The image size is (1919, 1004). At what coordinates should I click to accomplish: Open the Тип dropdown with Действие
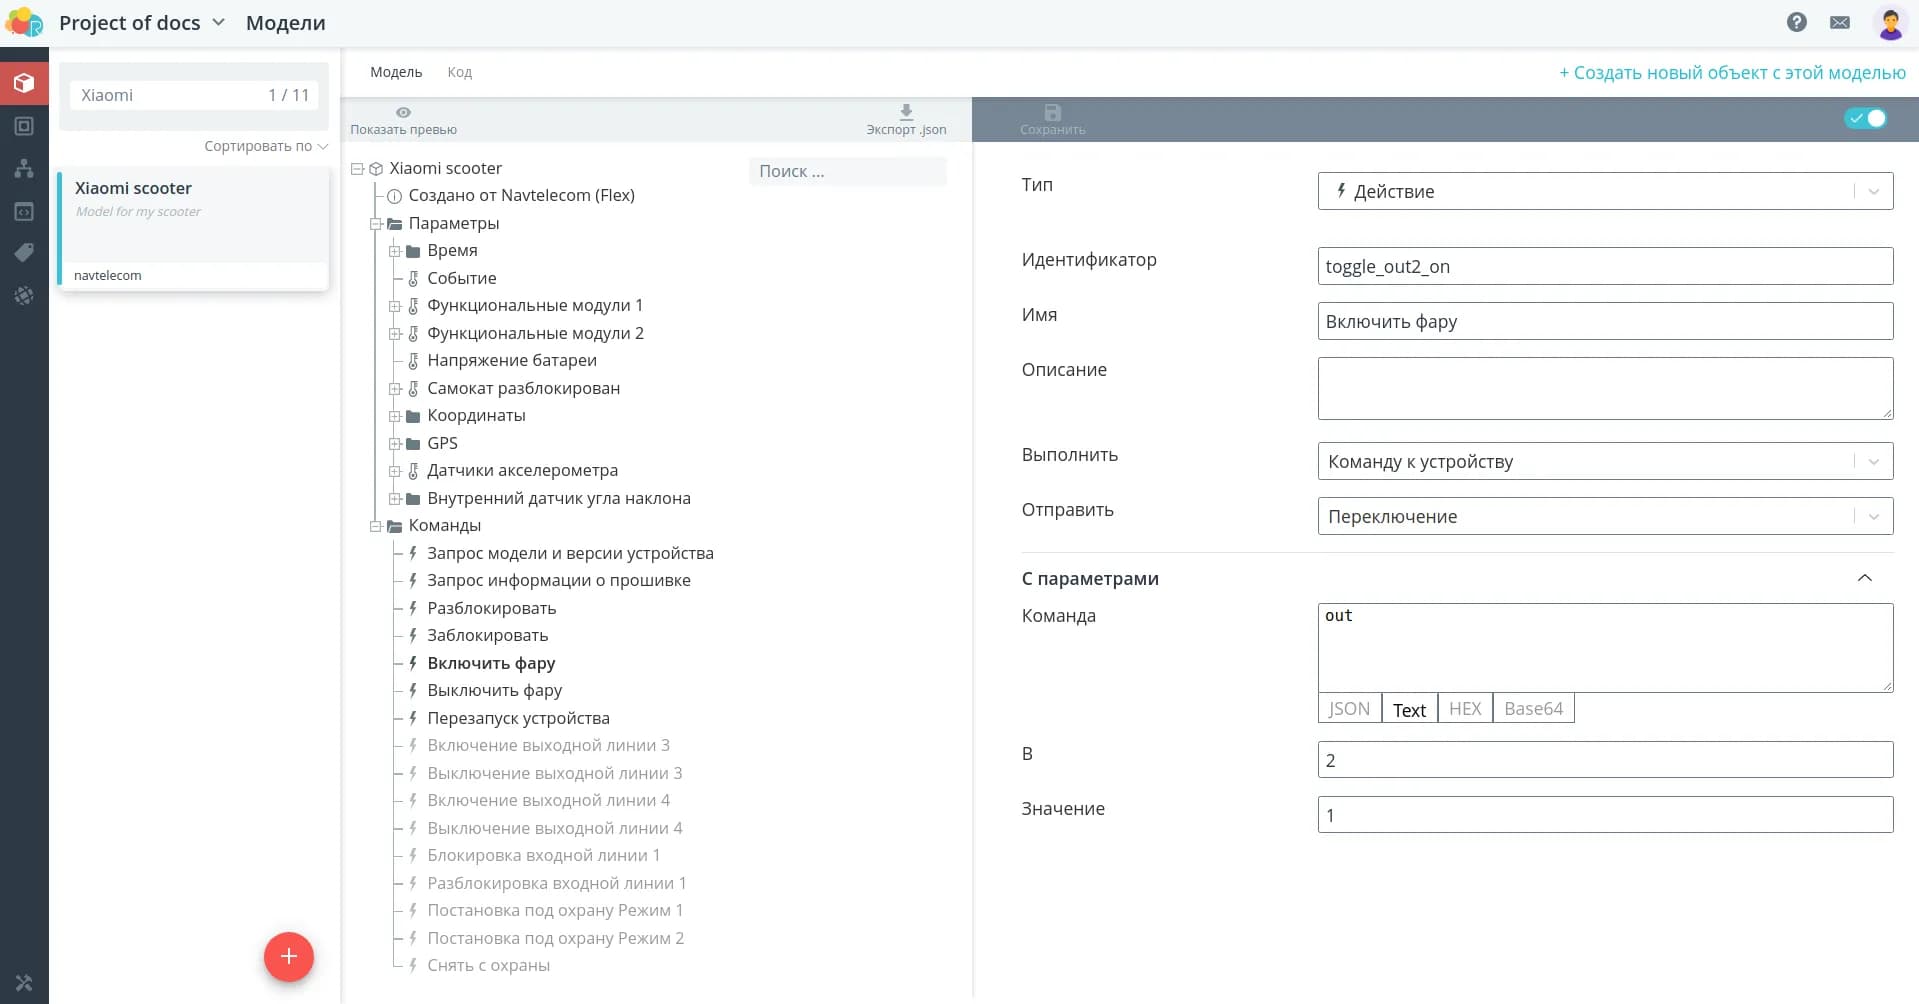tap(1604, 191)
